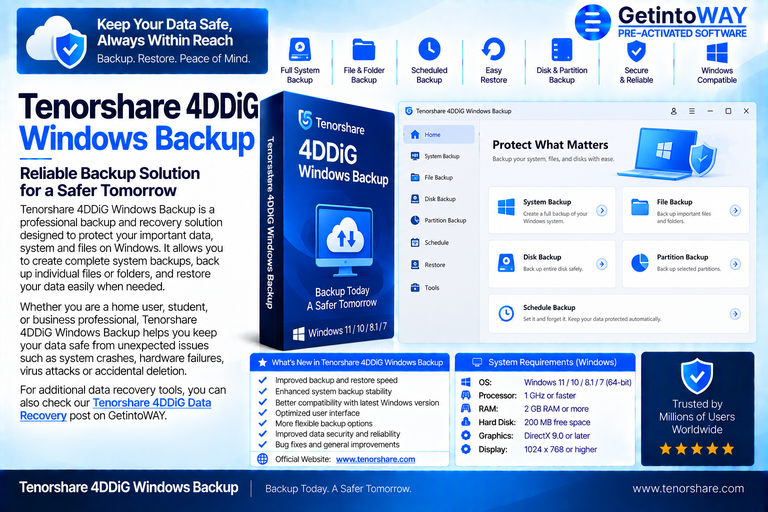Click the footer www.tenorshare.com text

pos(688,488)
